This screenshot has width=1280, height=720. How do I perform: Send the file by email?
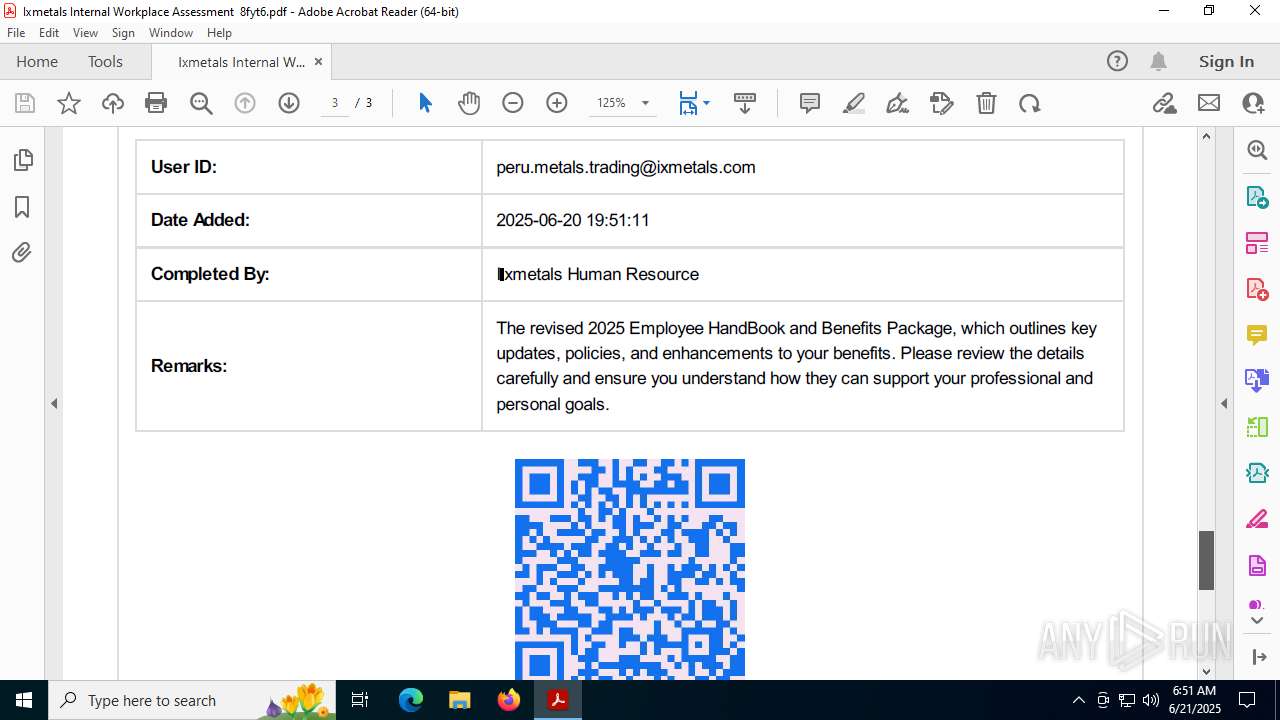[1209, 103]
